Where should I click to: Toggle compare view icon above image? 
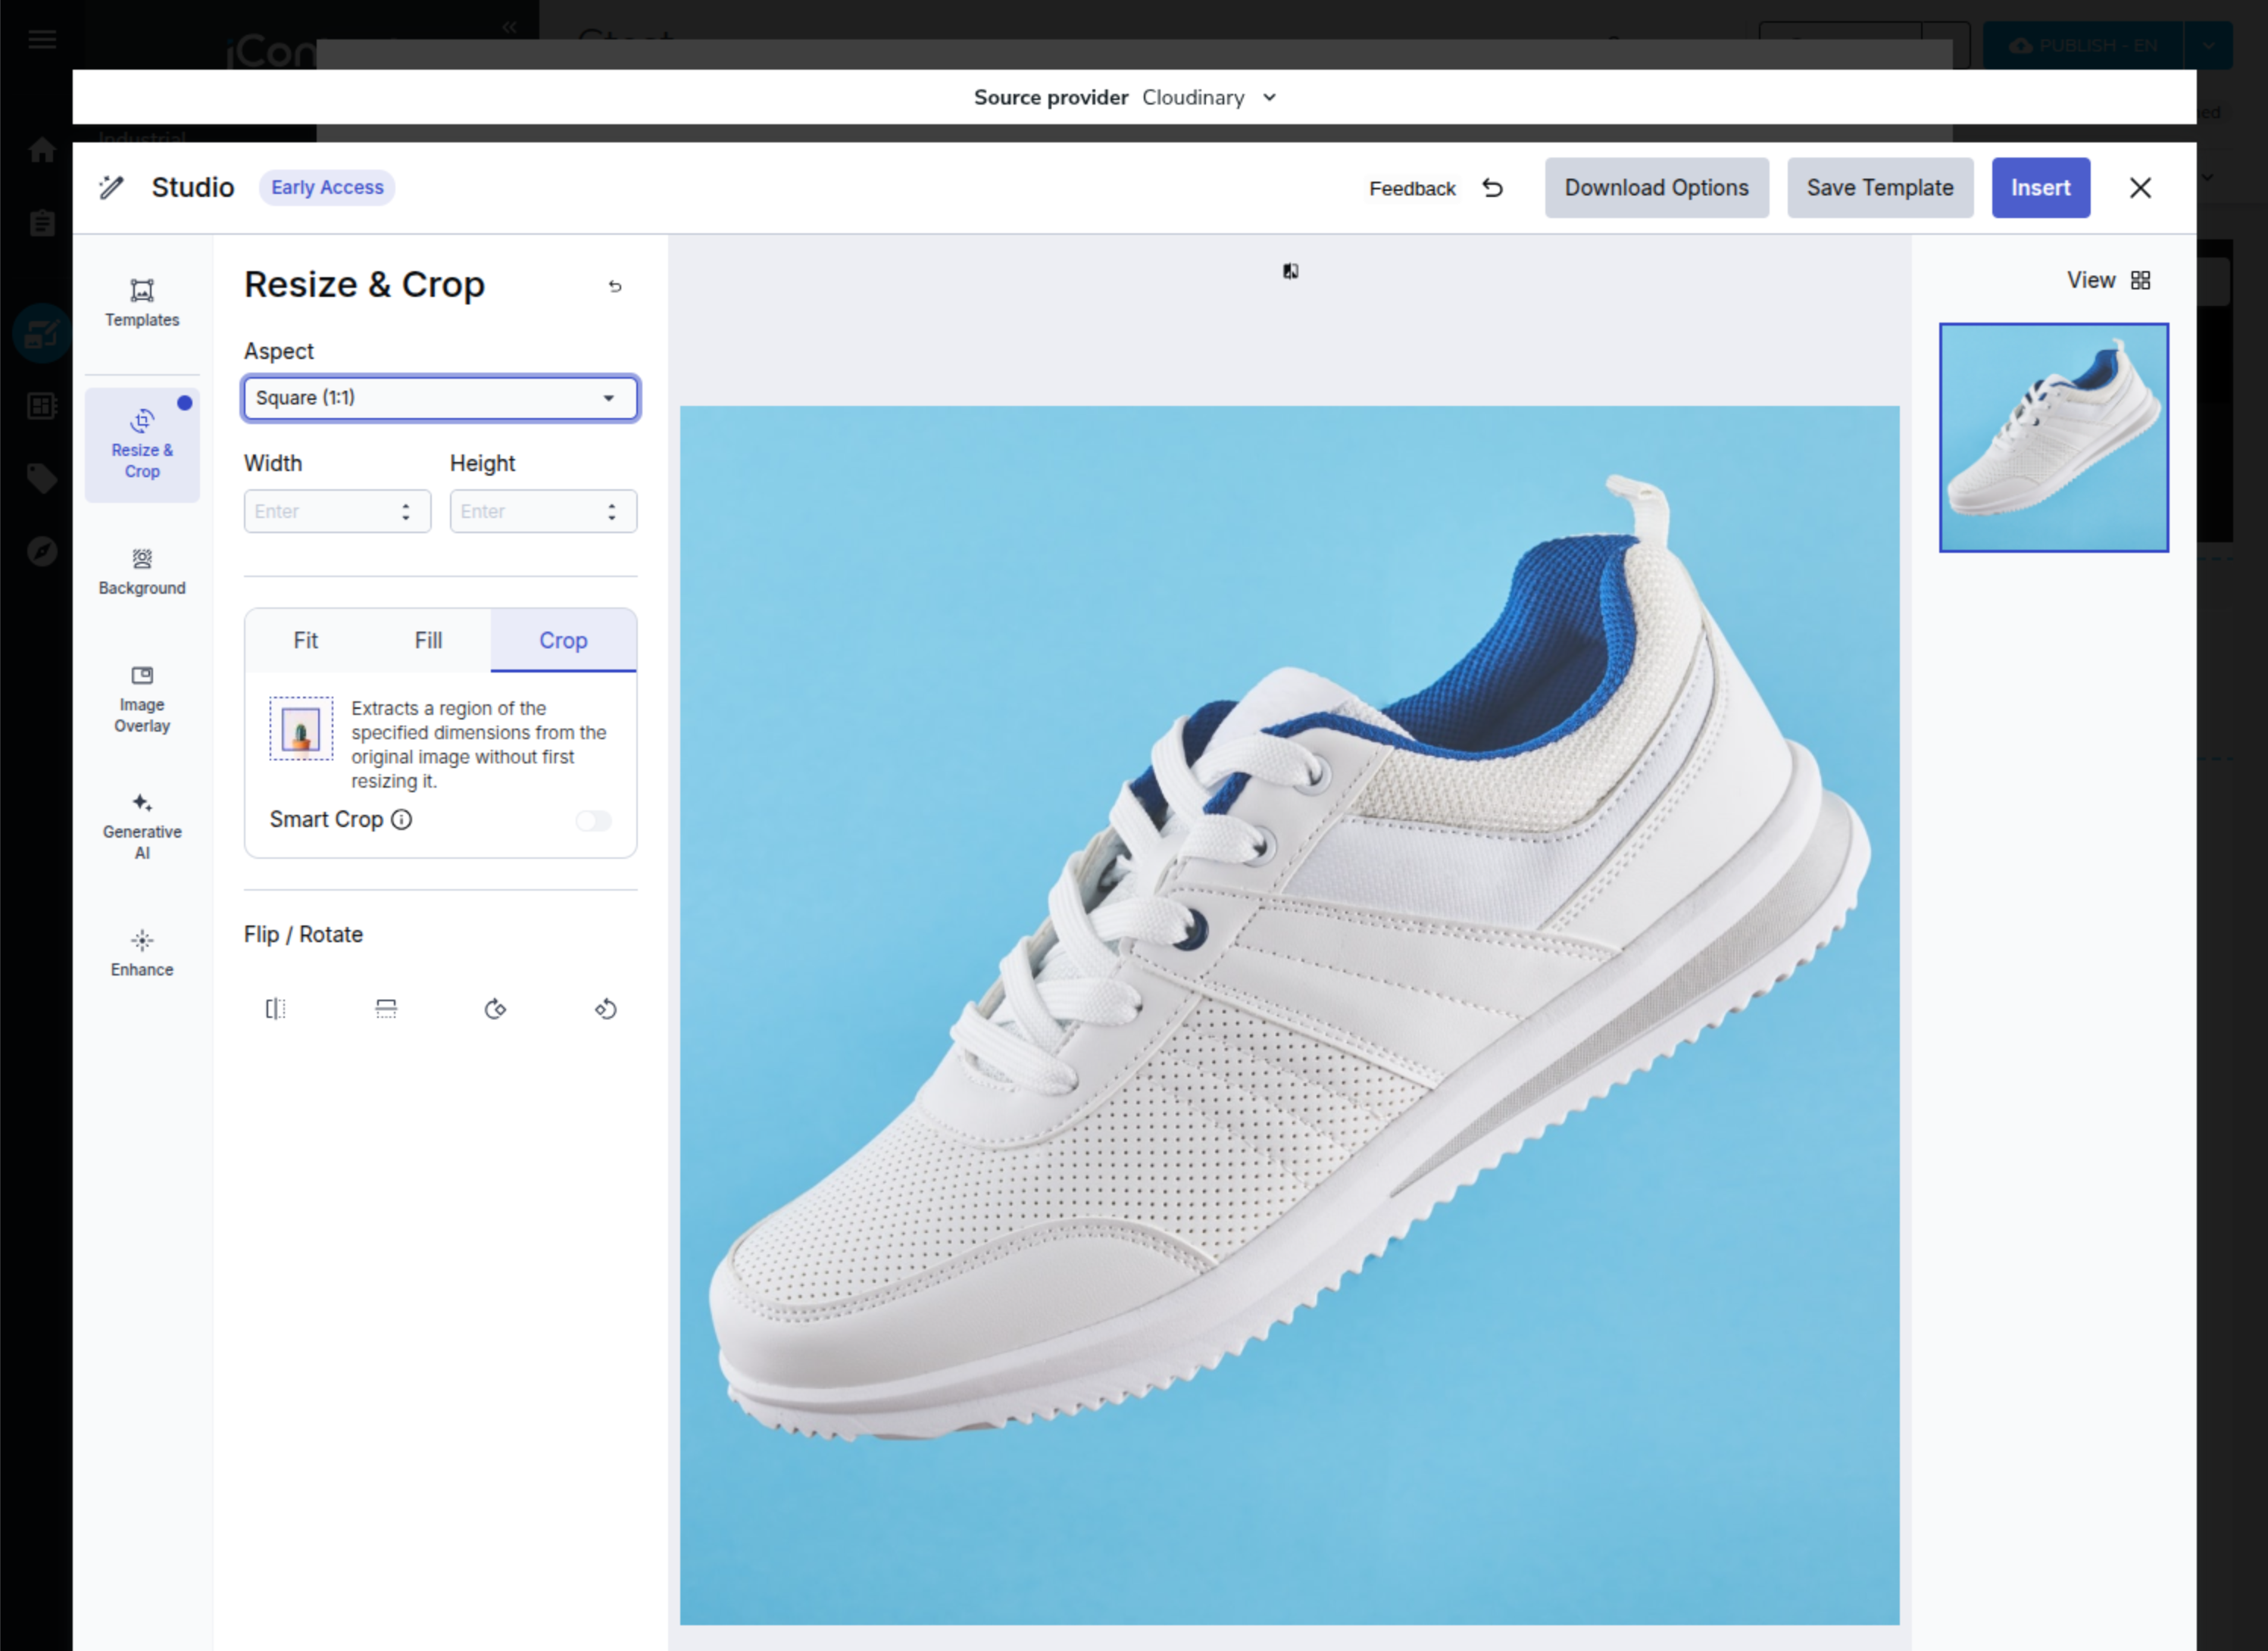tap(1290, 271)
